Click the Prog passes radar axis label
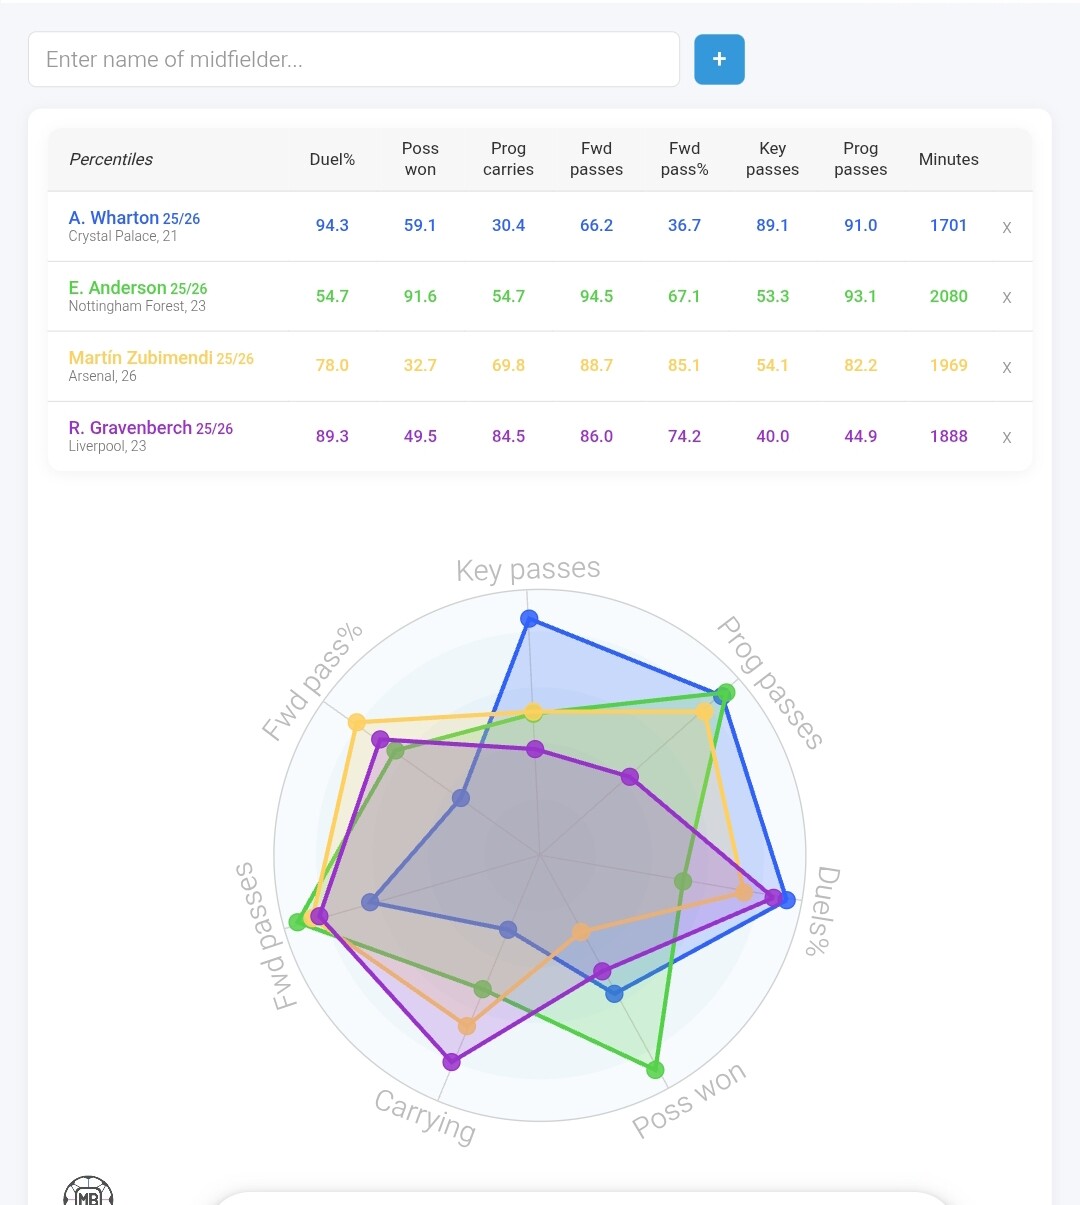This screenshot has height=1205, width=1080. click(770, 683)
